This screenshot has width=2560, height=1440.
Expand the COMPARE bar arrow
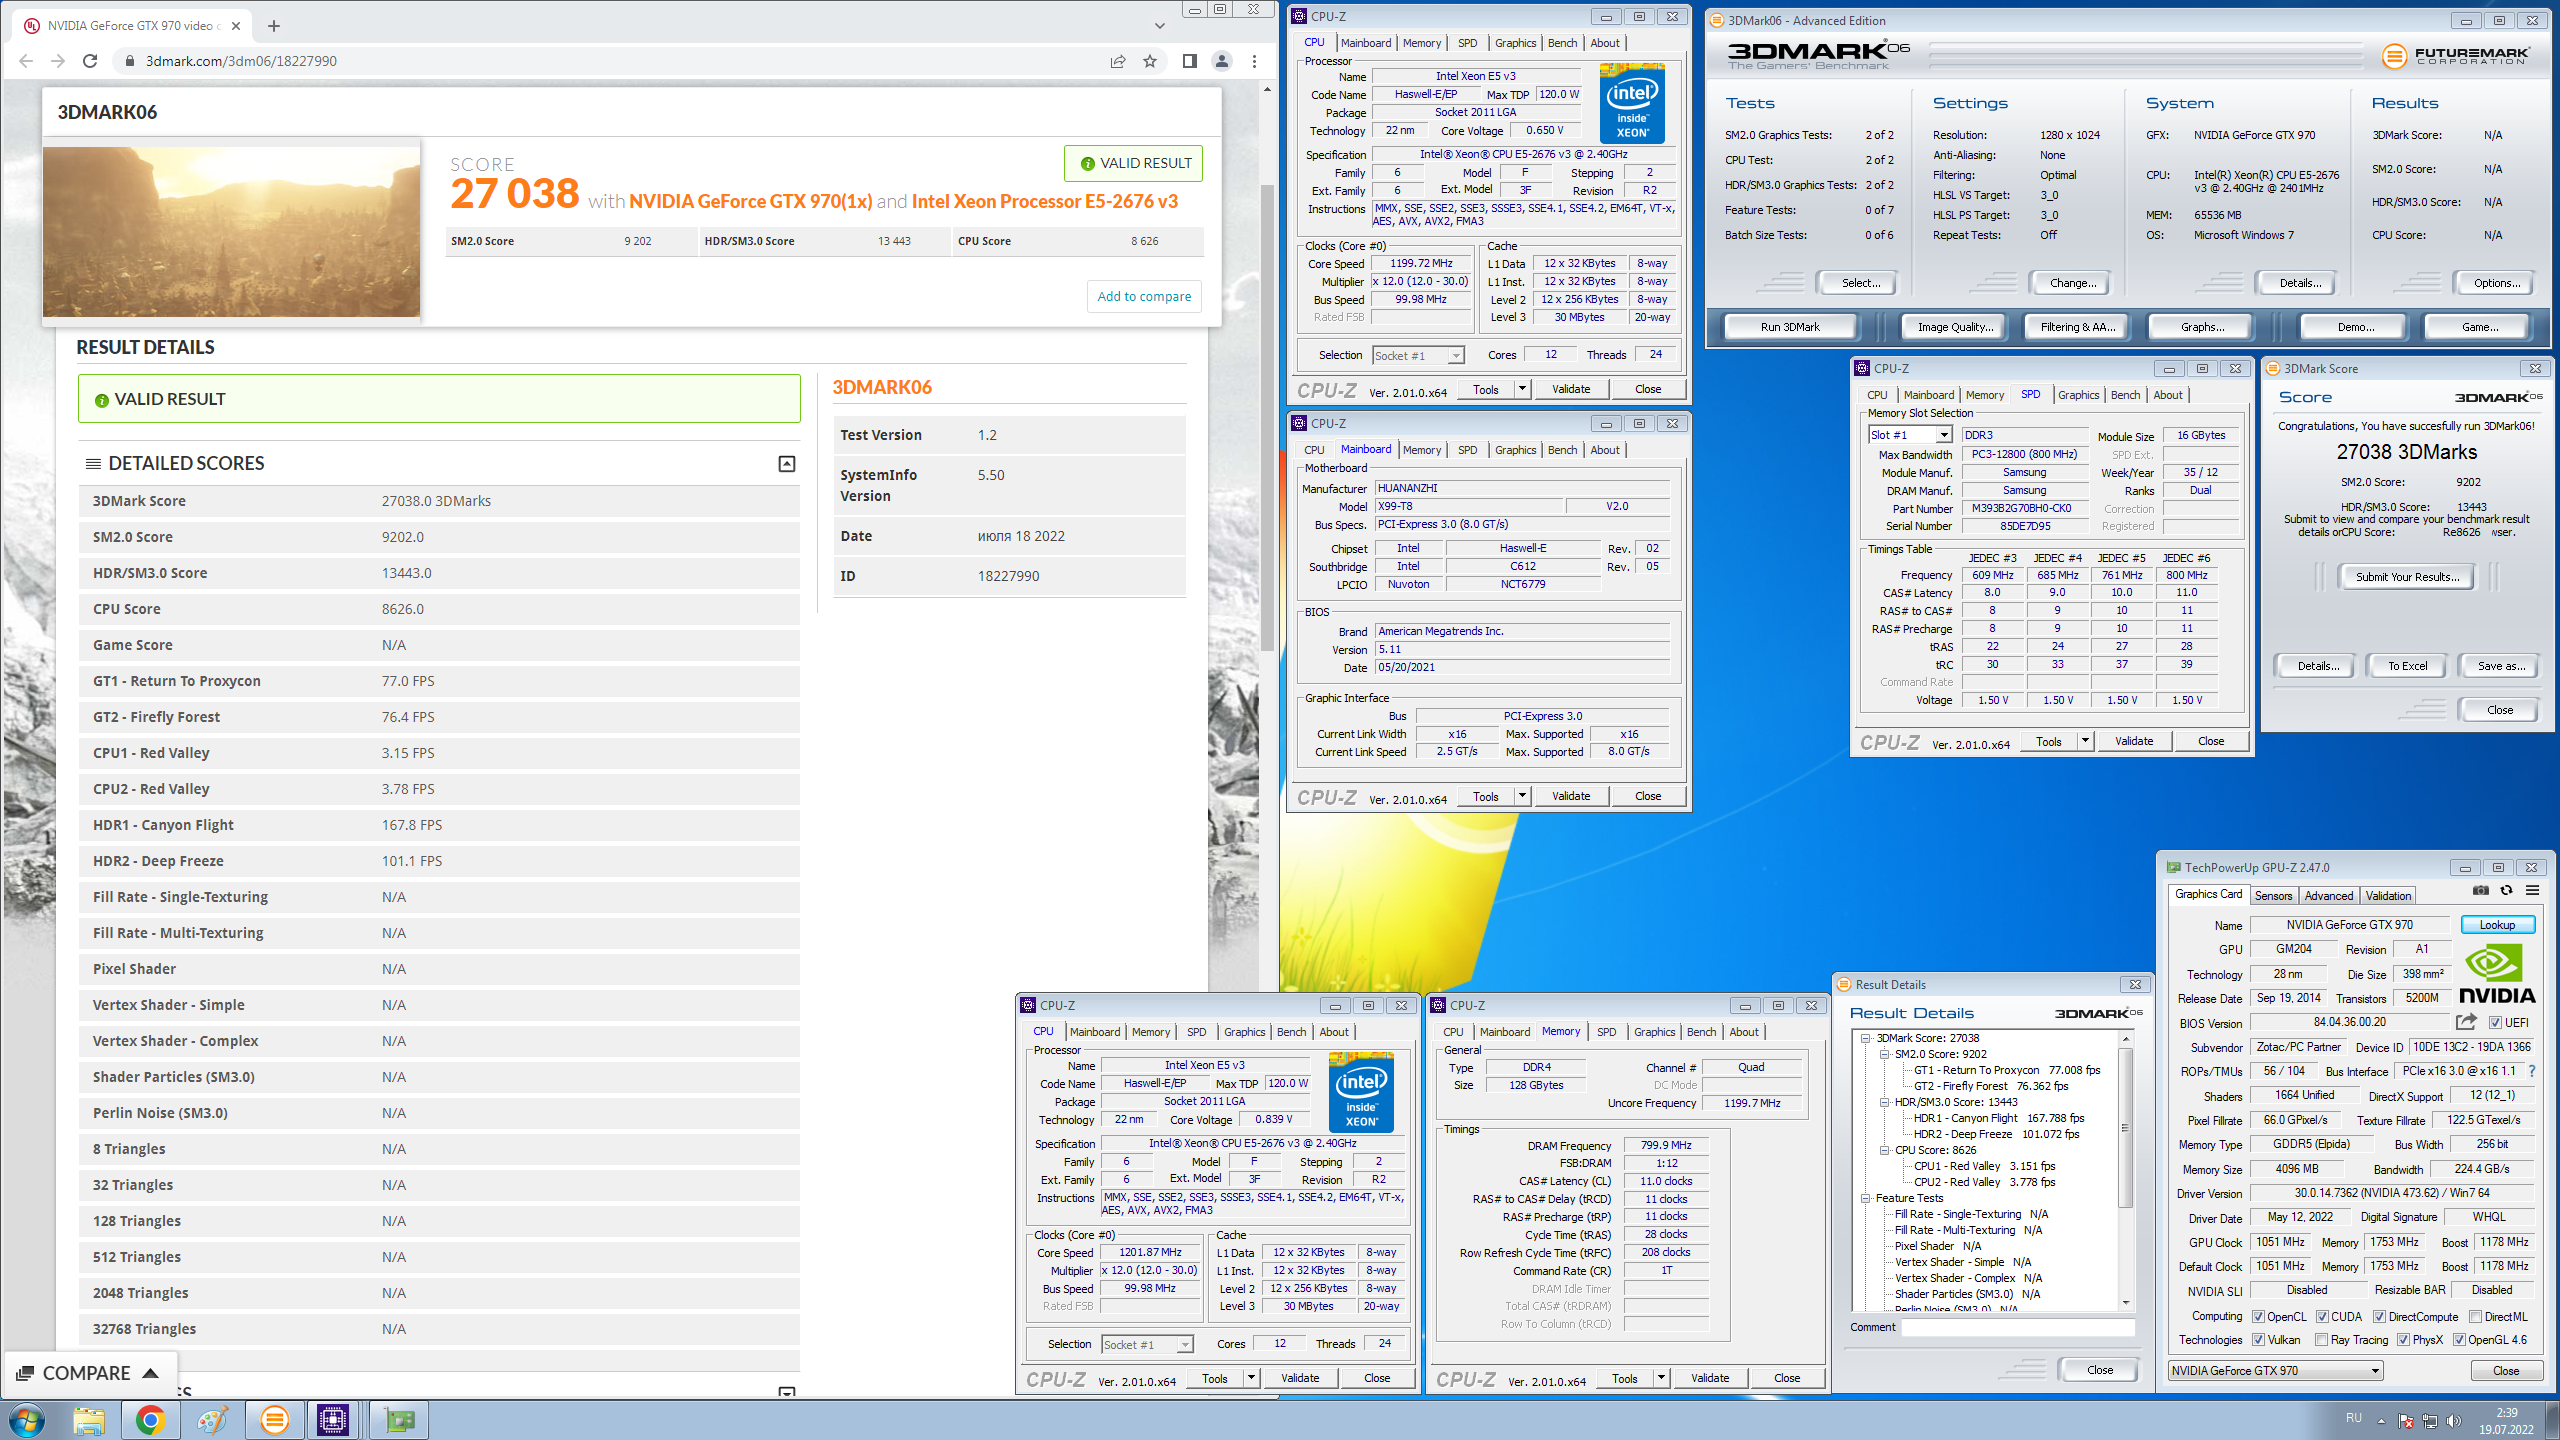pos(151,1373)
